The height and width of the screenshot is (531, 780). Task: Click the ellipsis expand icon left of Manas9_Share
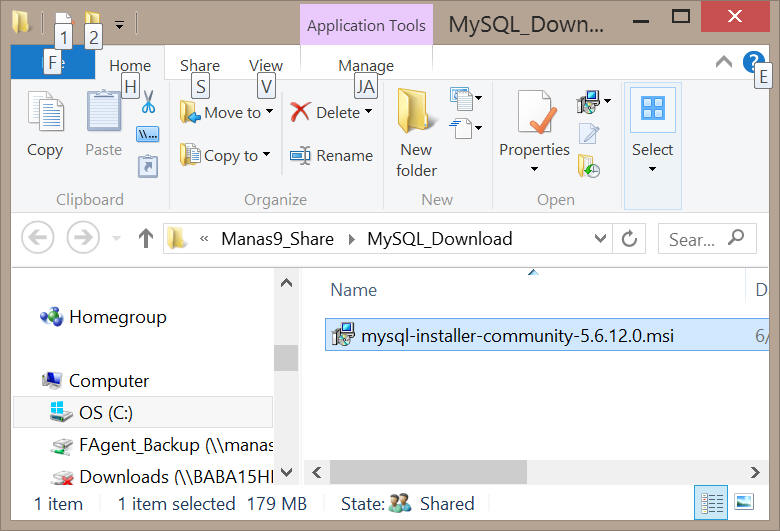coord(204,238)
